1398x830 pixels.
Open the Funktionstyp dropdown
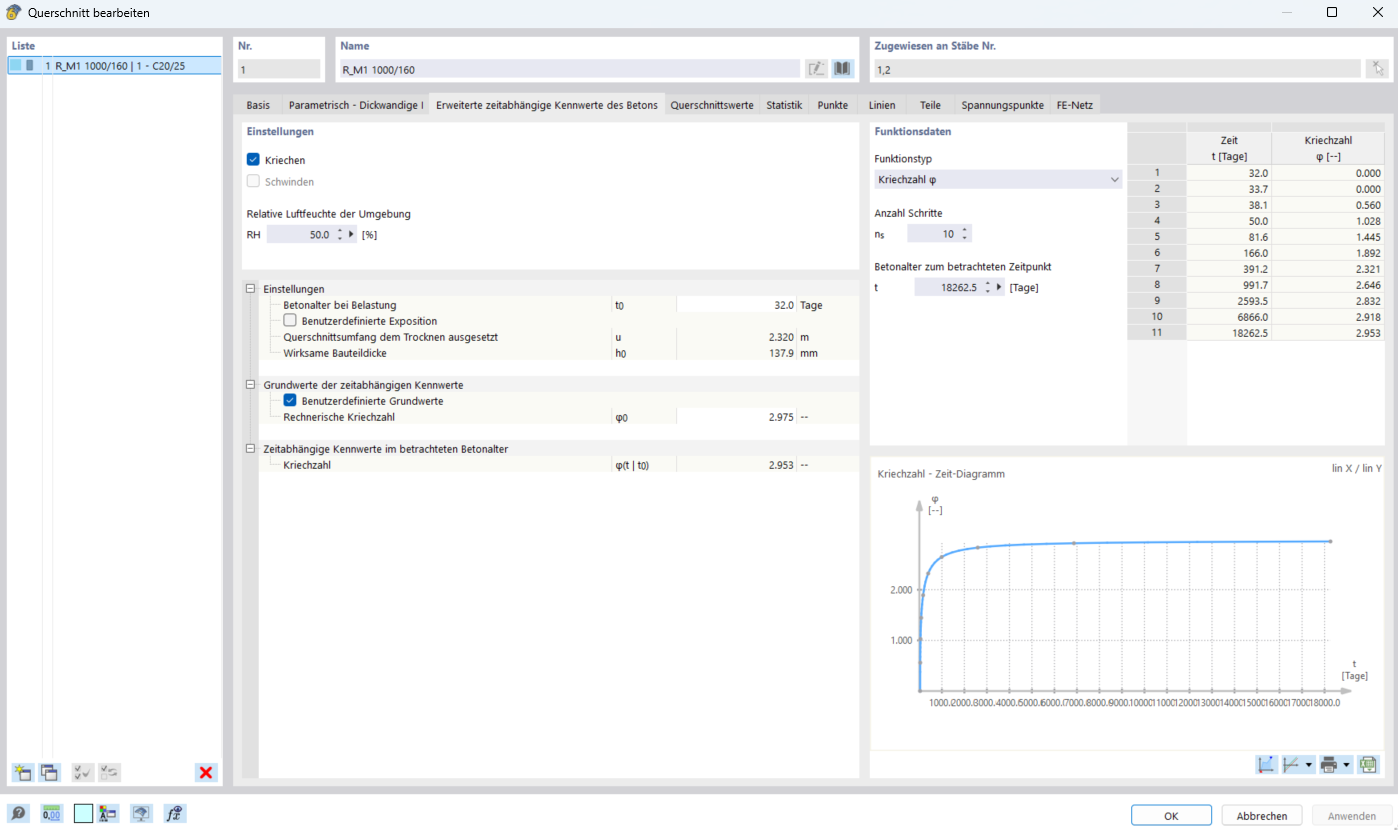pos(998,179)
